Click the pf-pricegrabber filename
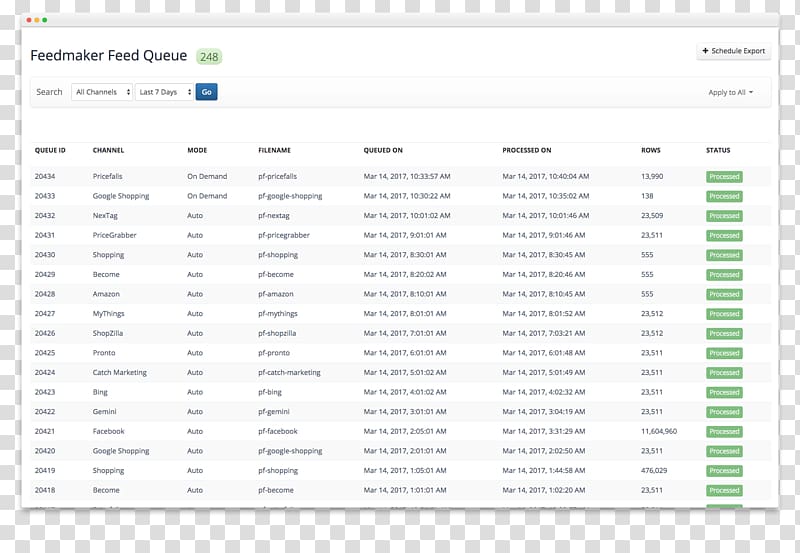The width and height of the screenshot is (800, 553). tap(284, 235)
